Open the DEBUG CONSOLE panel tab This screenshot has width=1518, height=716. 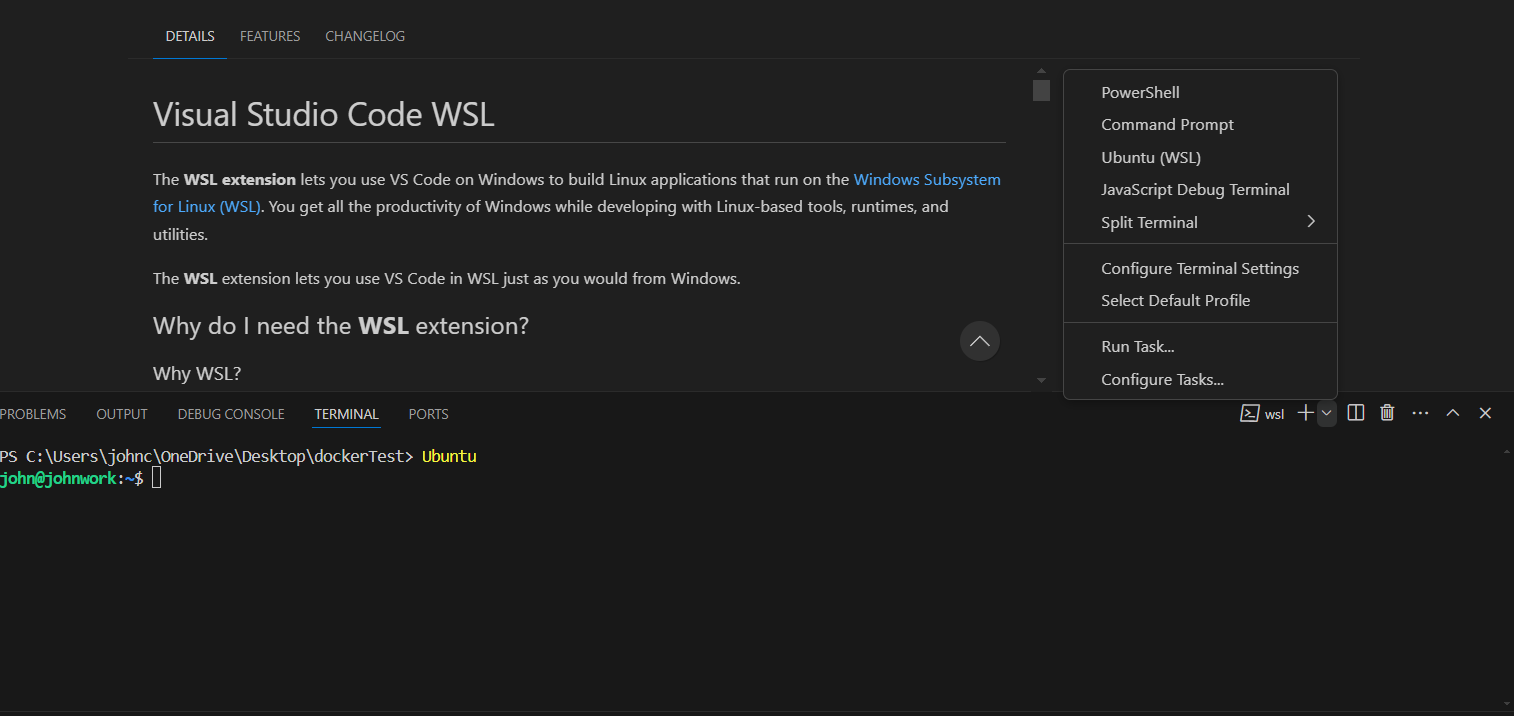[x=231, y=414]
